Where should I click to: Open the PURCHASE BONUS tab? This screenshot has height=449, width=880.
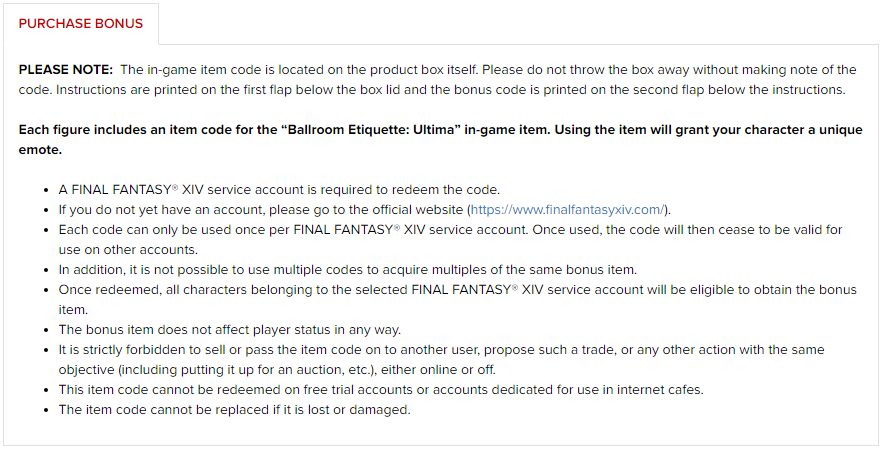[81, 24]
